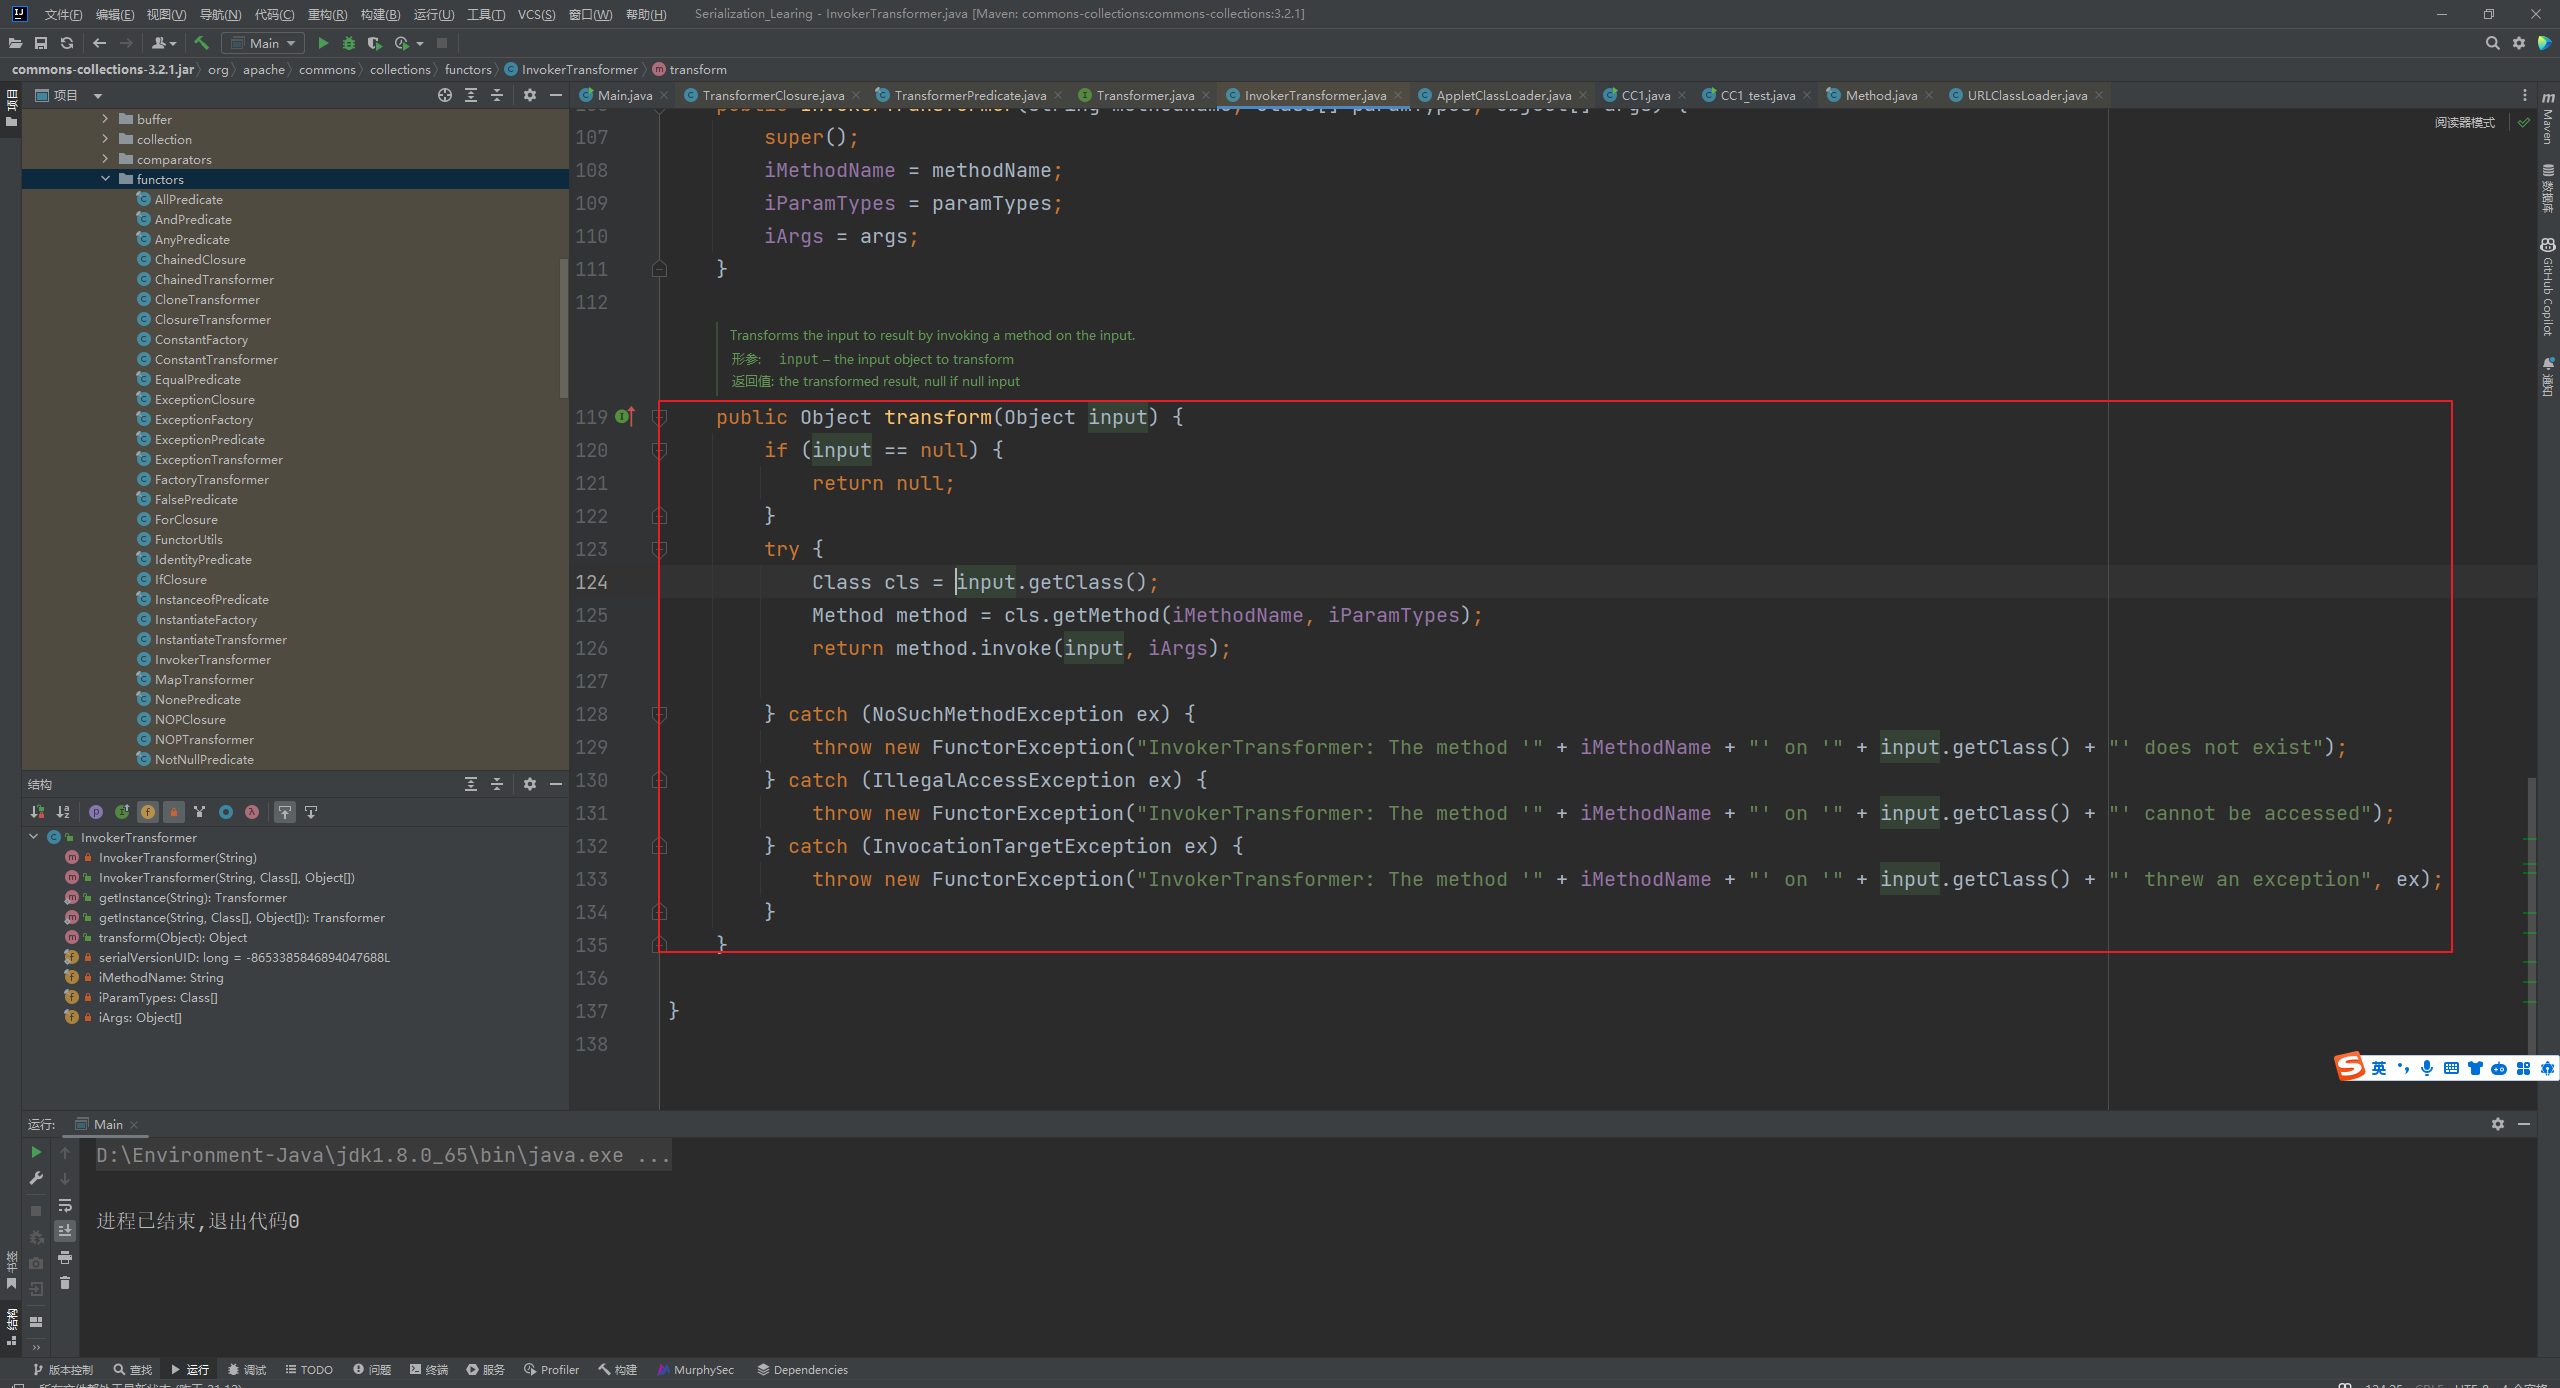Viewport: 2560px width, 1388px height.
Task: Collapse InvokerTransformer node in structure
Action: pos(34,837)
